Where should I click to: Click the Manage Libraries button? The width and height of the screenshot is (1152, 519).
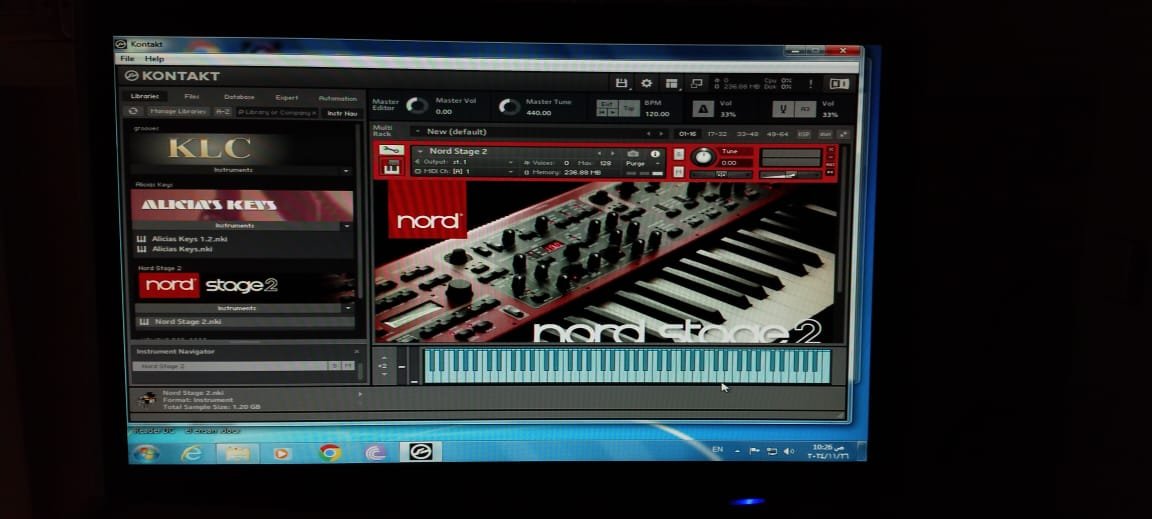tap(177, 111)
